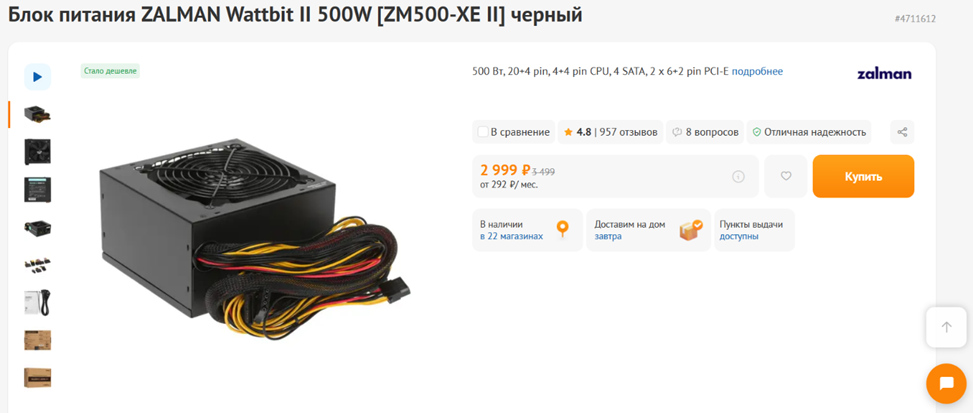Viewport: 973px width, 413px height.
Task: Open the 957 отзывов rating
Action: pos(611,132)
